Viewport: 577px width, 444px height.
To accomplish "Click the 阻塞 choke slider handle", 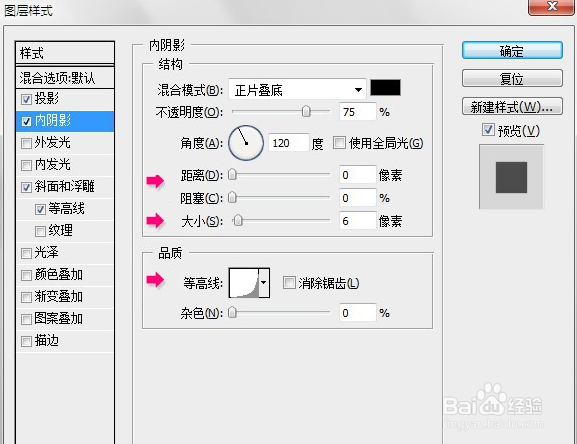I will 232,198.
